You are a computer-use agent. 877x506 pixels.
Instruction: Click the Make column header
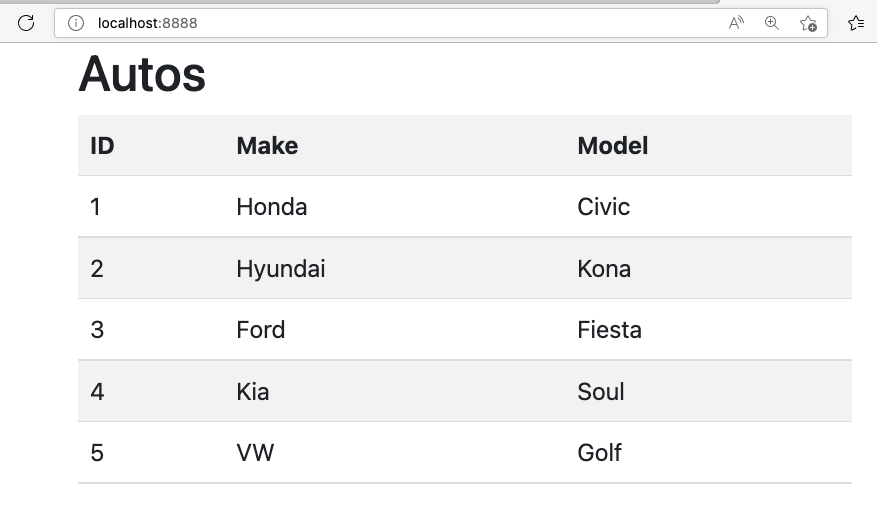click(267, 146)
